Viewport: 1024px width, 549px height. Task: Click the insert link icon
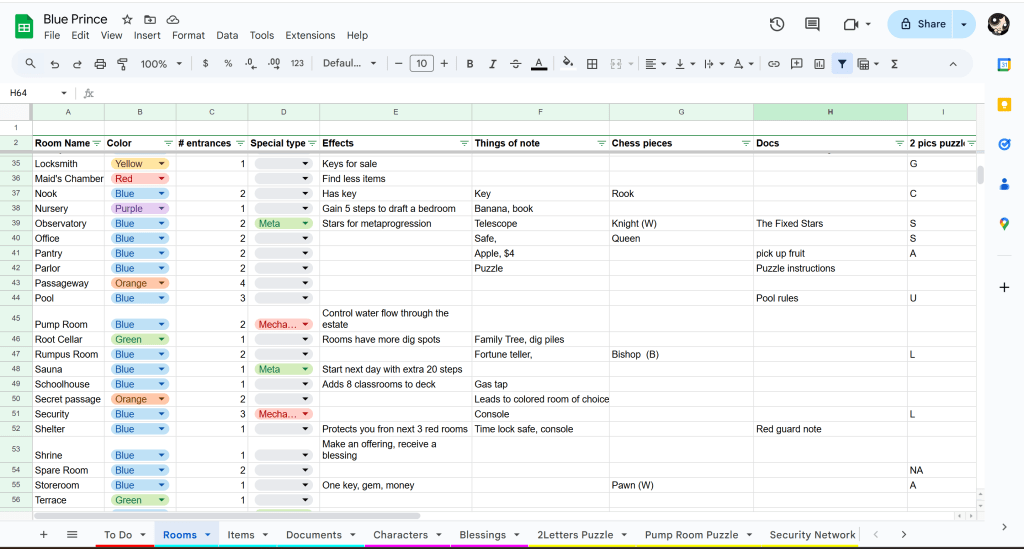(x=773, y=64)
